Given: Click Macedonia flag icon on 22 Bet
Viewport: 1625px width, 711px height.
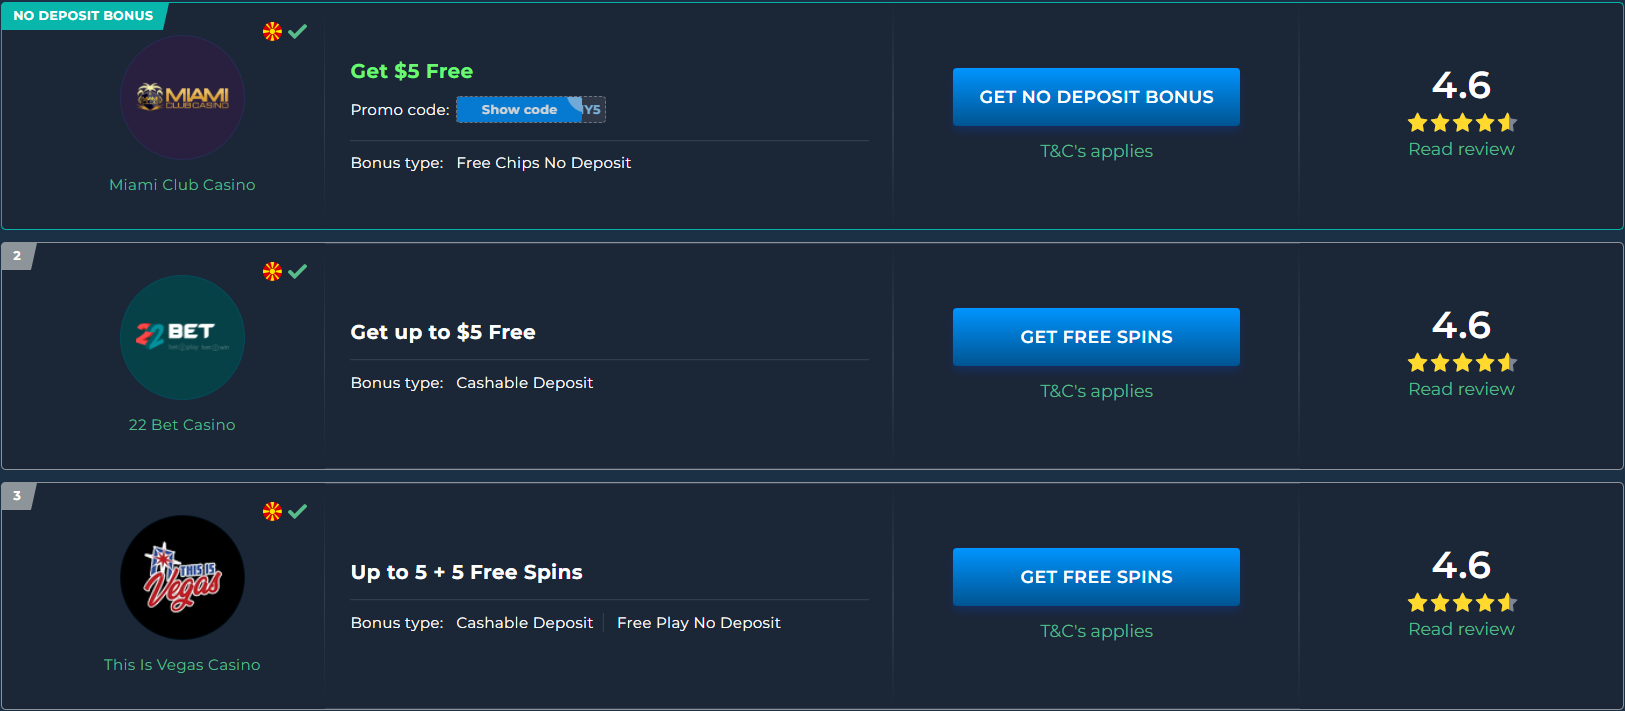Looking at the screenshot, I should [x=272, y=271].
